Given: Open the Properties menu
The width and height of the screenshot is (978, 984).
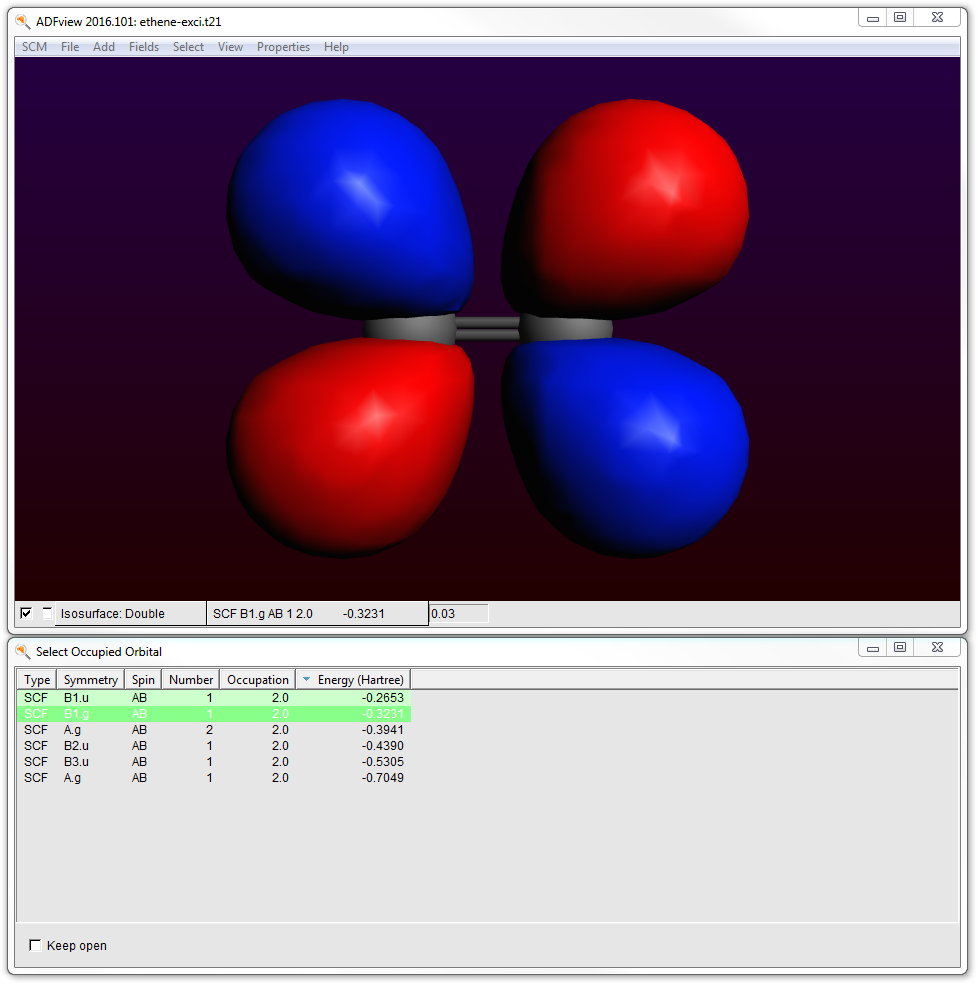Looking at the screenshot, I should pyautogui.click(x=283, y=47).
